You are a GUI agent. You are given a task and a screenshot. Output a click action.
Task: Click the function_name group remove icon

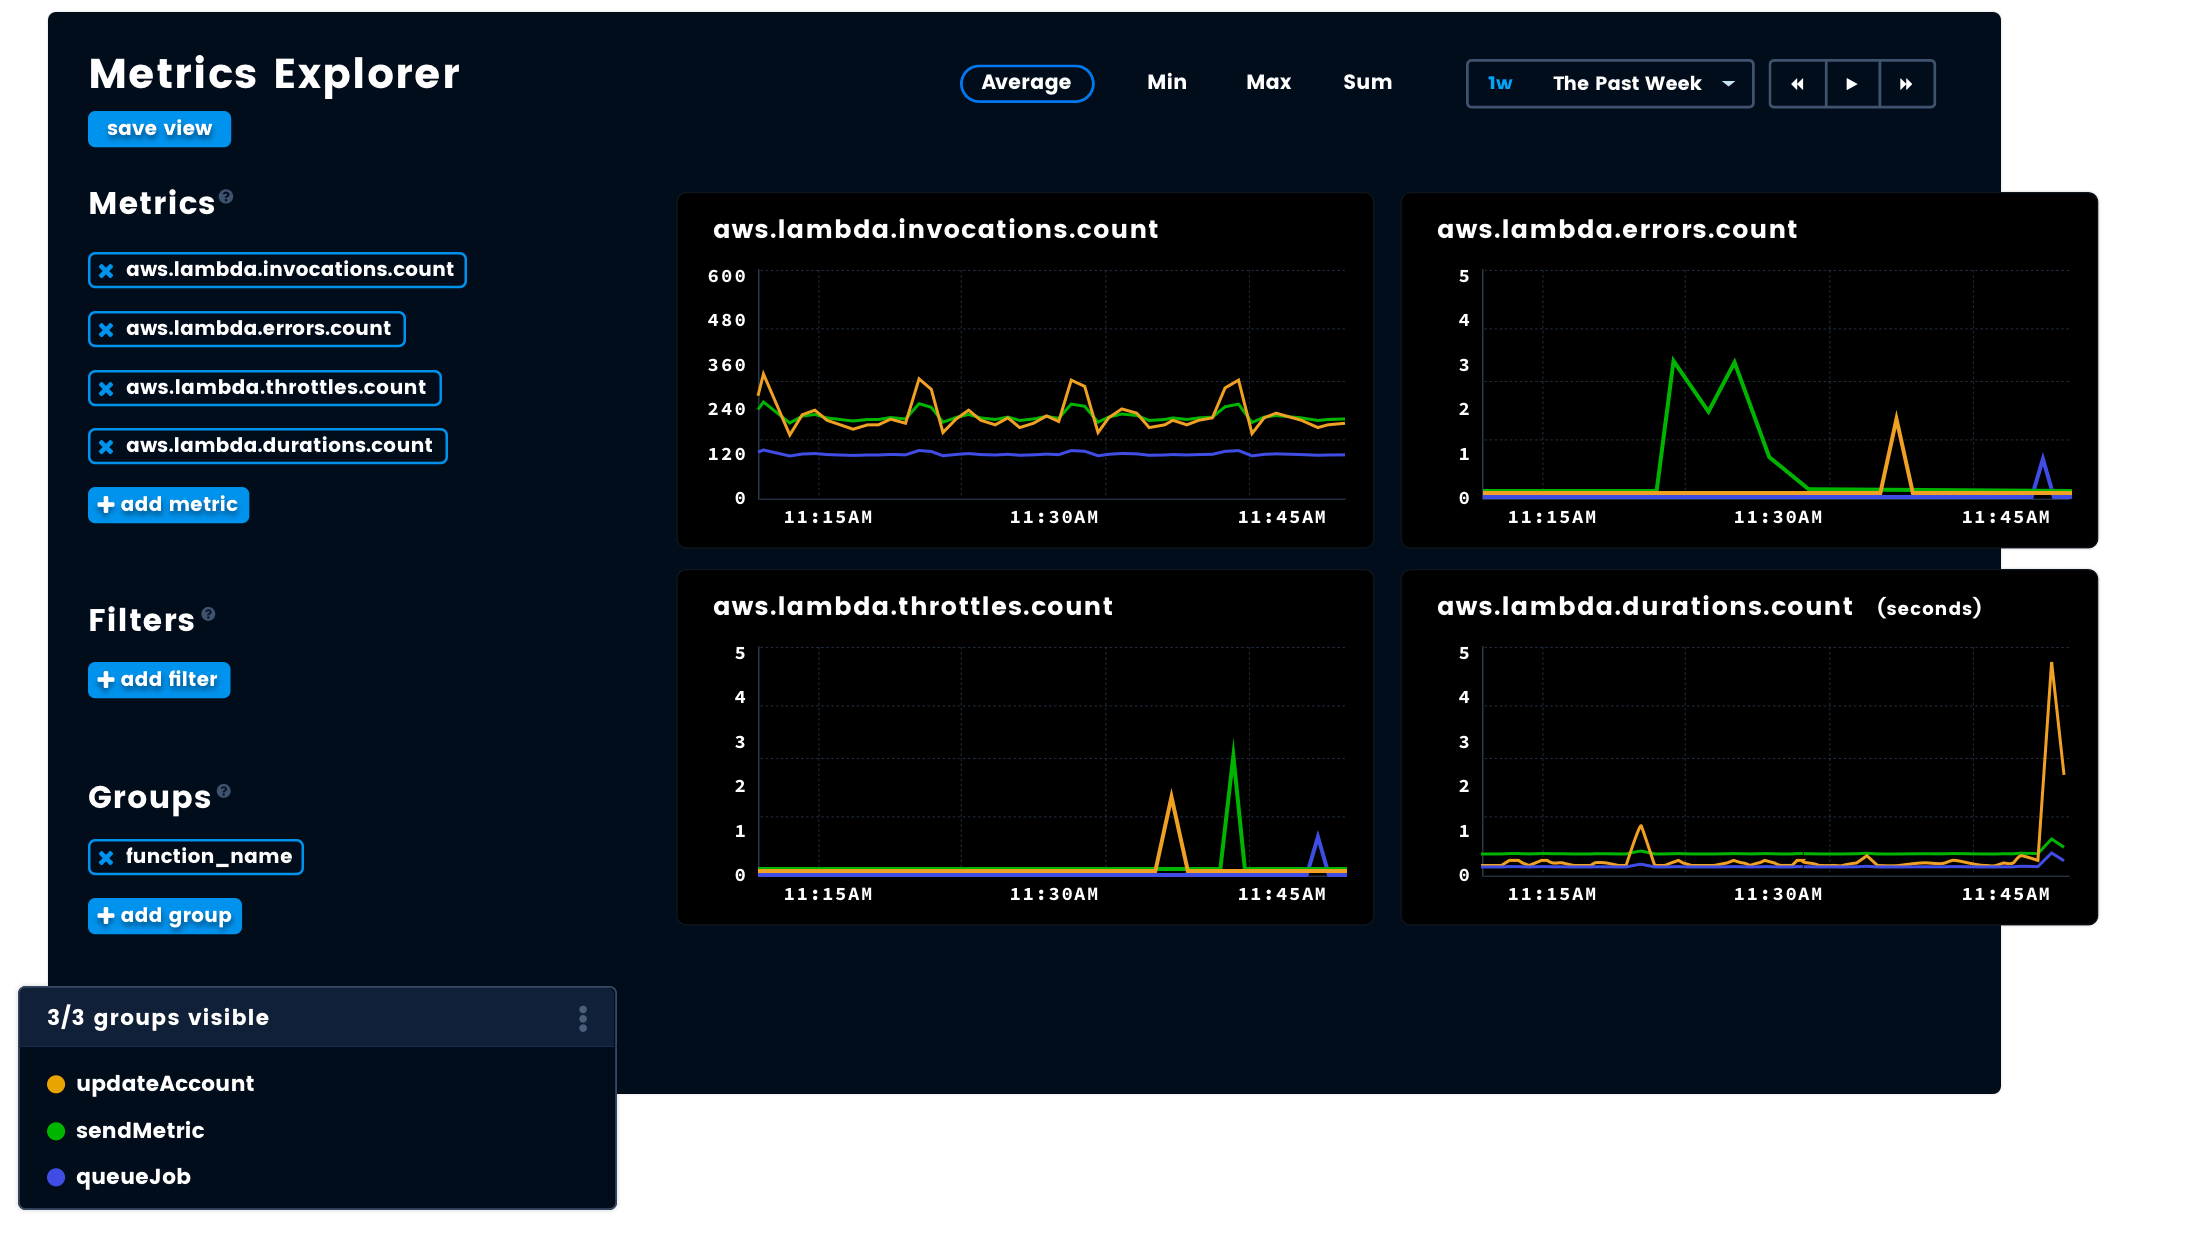108,857
